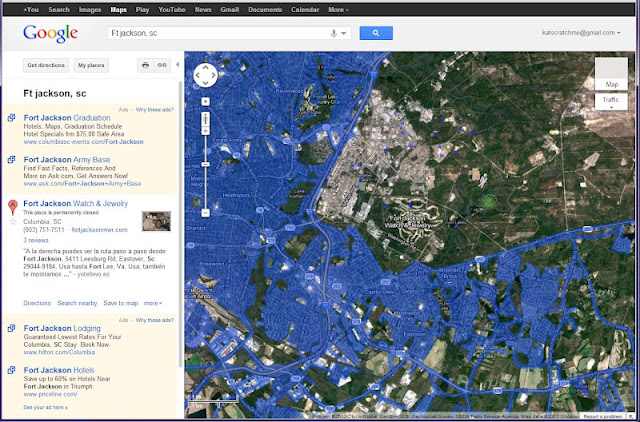640x422 pixels.
Task: Open the Fort Jackson Lodging ad link
Action: tap(62, 328)
